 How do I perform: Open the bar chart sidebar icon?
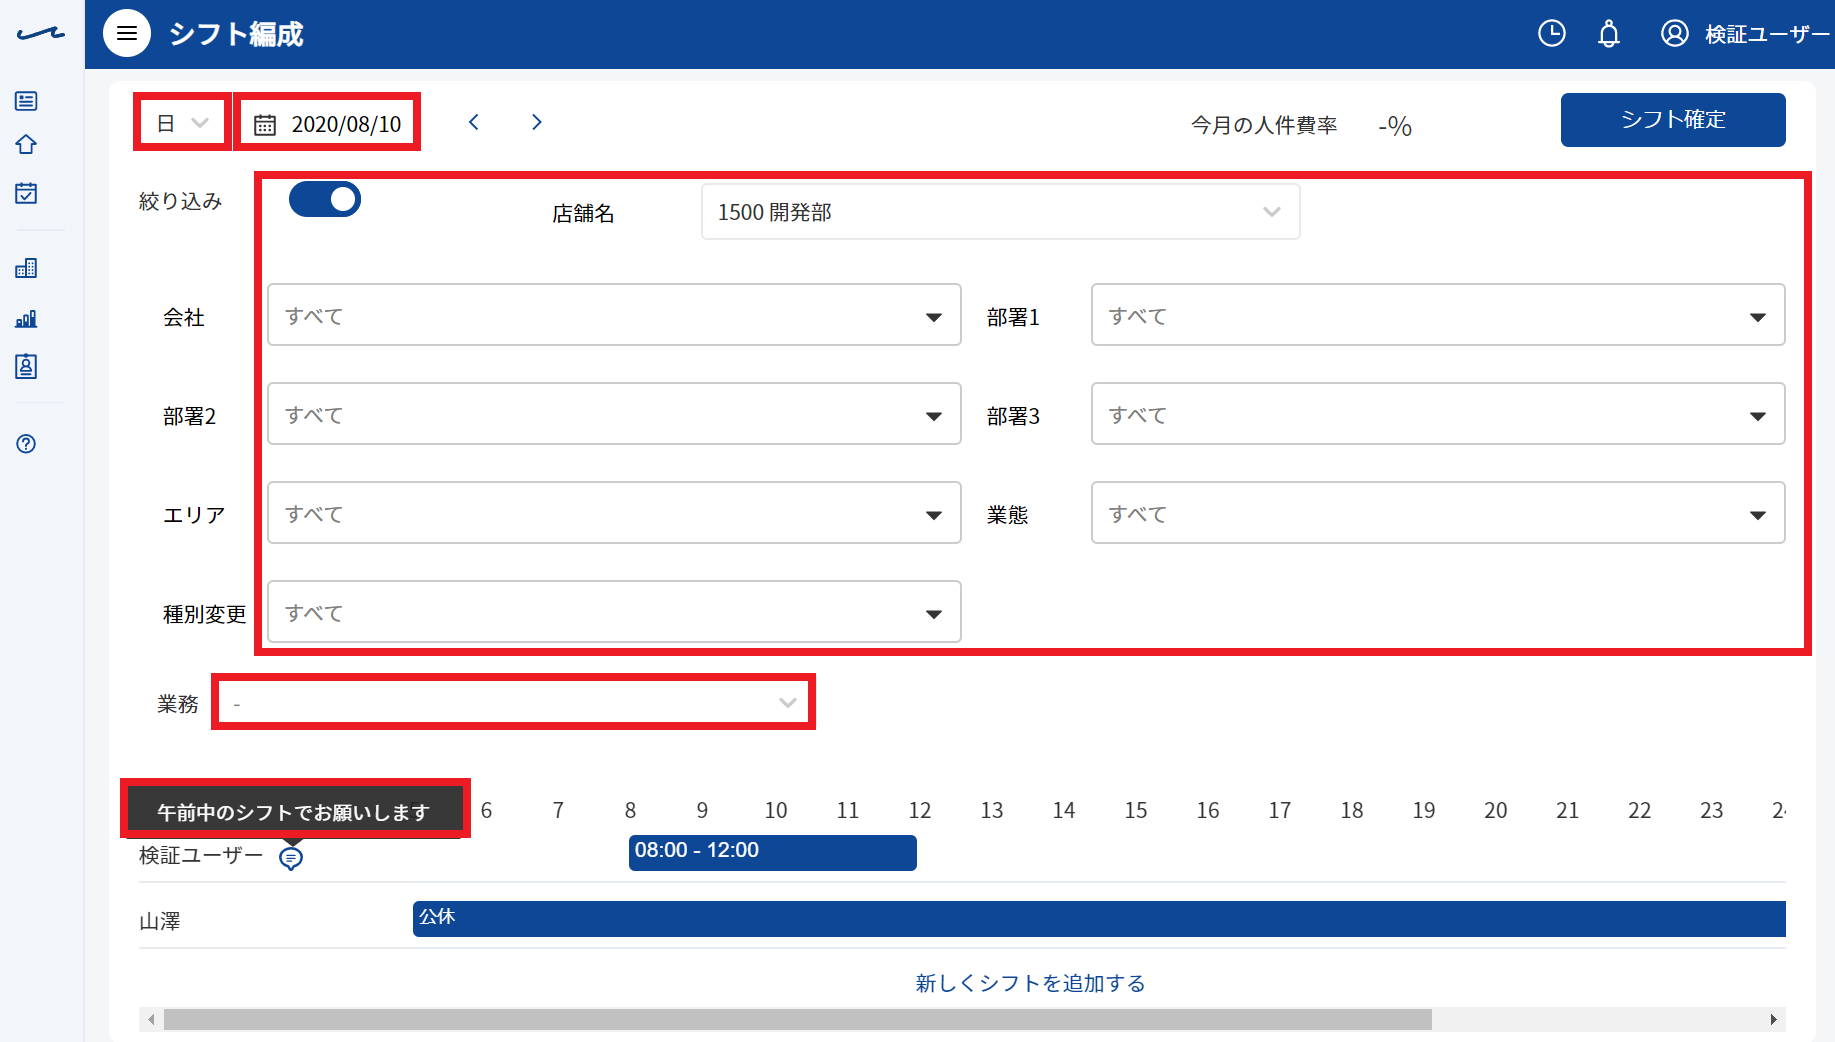26,319
